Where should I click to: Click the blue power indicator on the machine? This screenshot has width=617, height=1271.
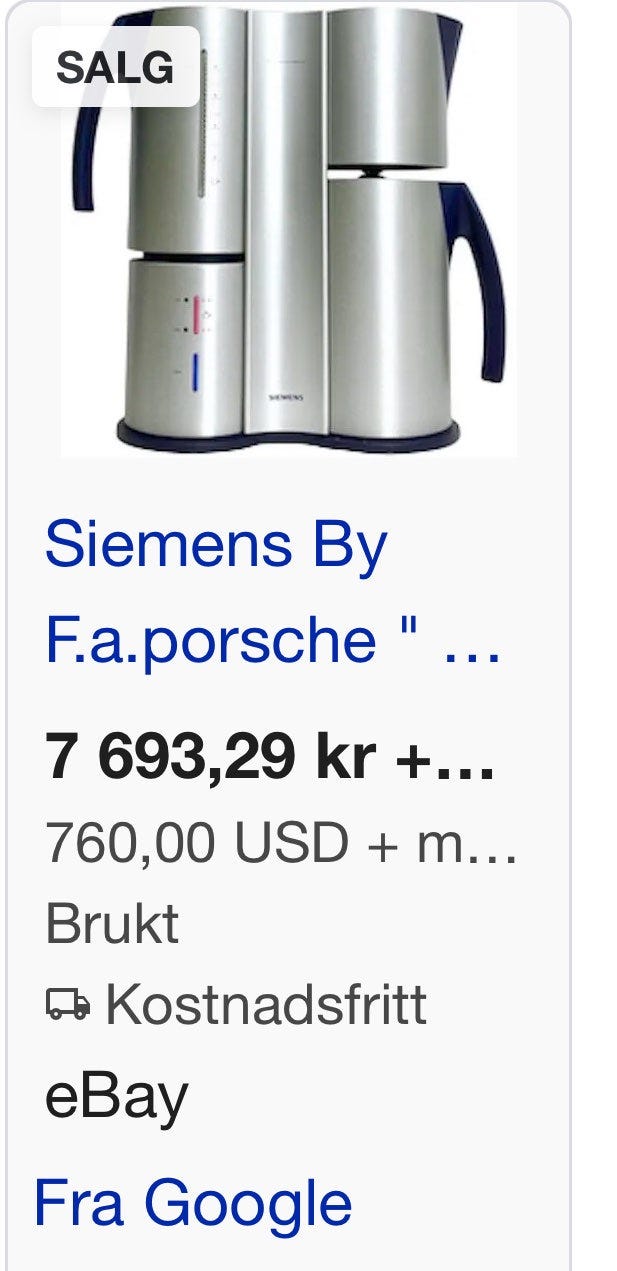pyautogui.click(x=195, y=371)
